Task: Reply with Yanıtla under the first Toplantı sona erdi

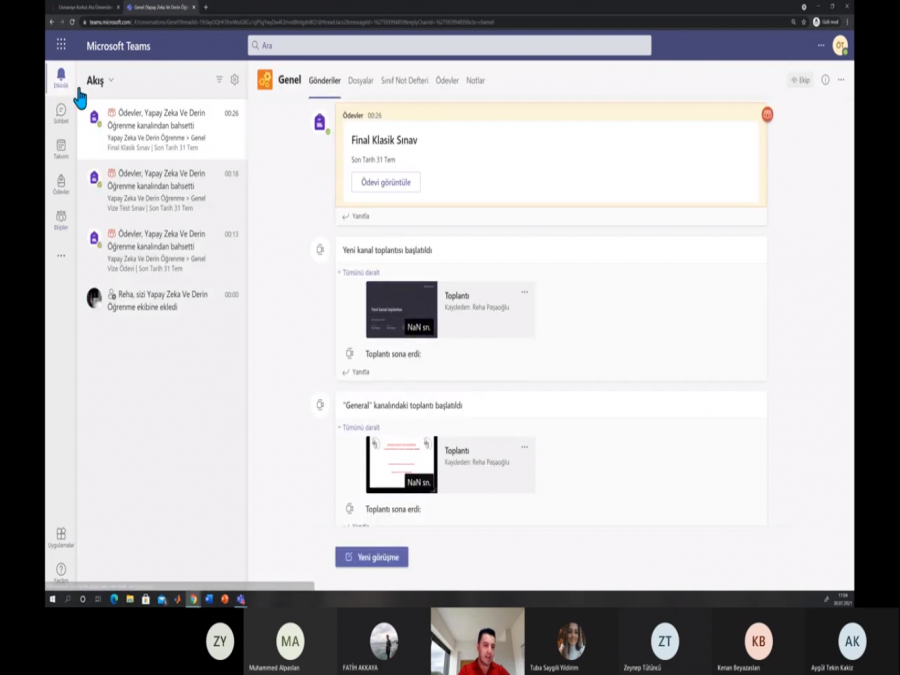Action: click(x=356, y=371)
